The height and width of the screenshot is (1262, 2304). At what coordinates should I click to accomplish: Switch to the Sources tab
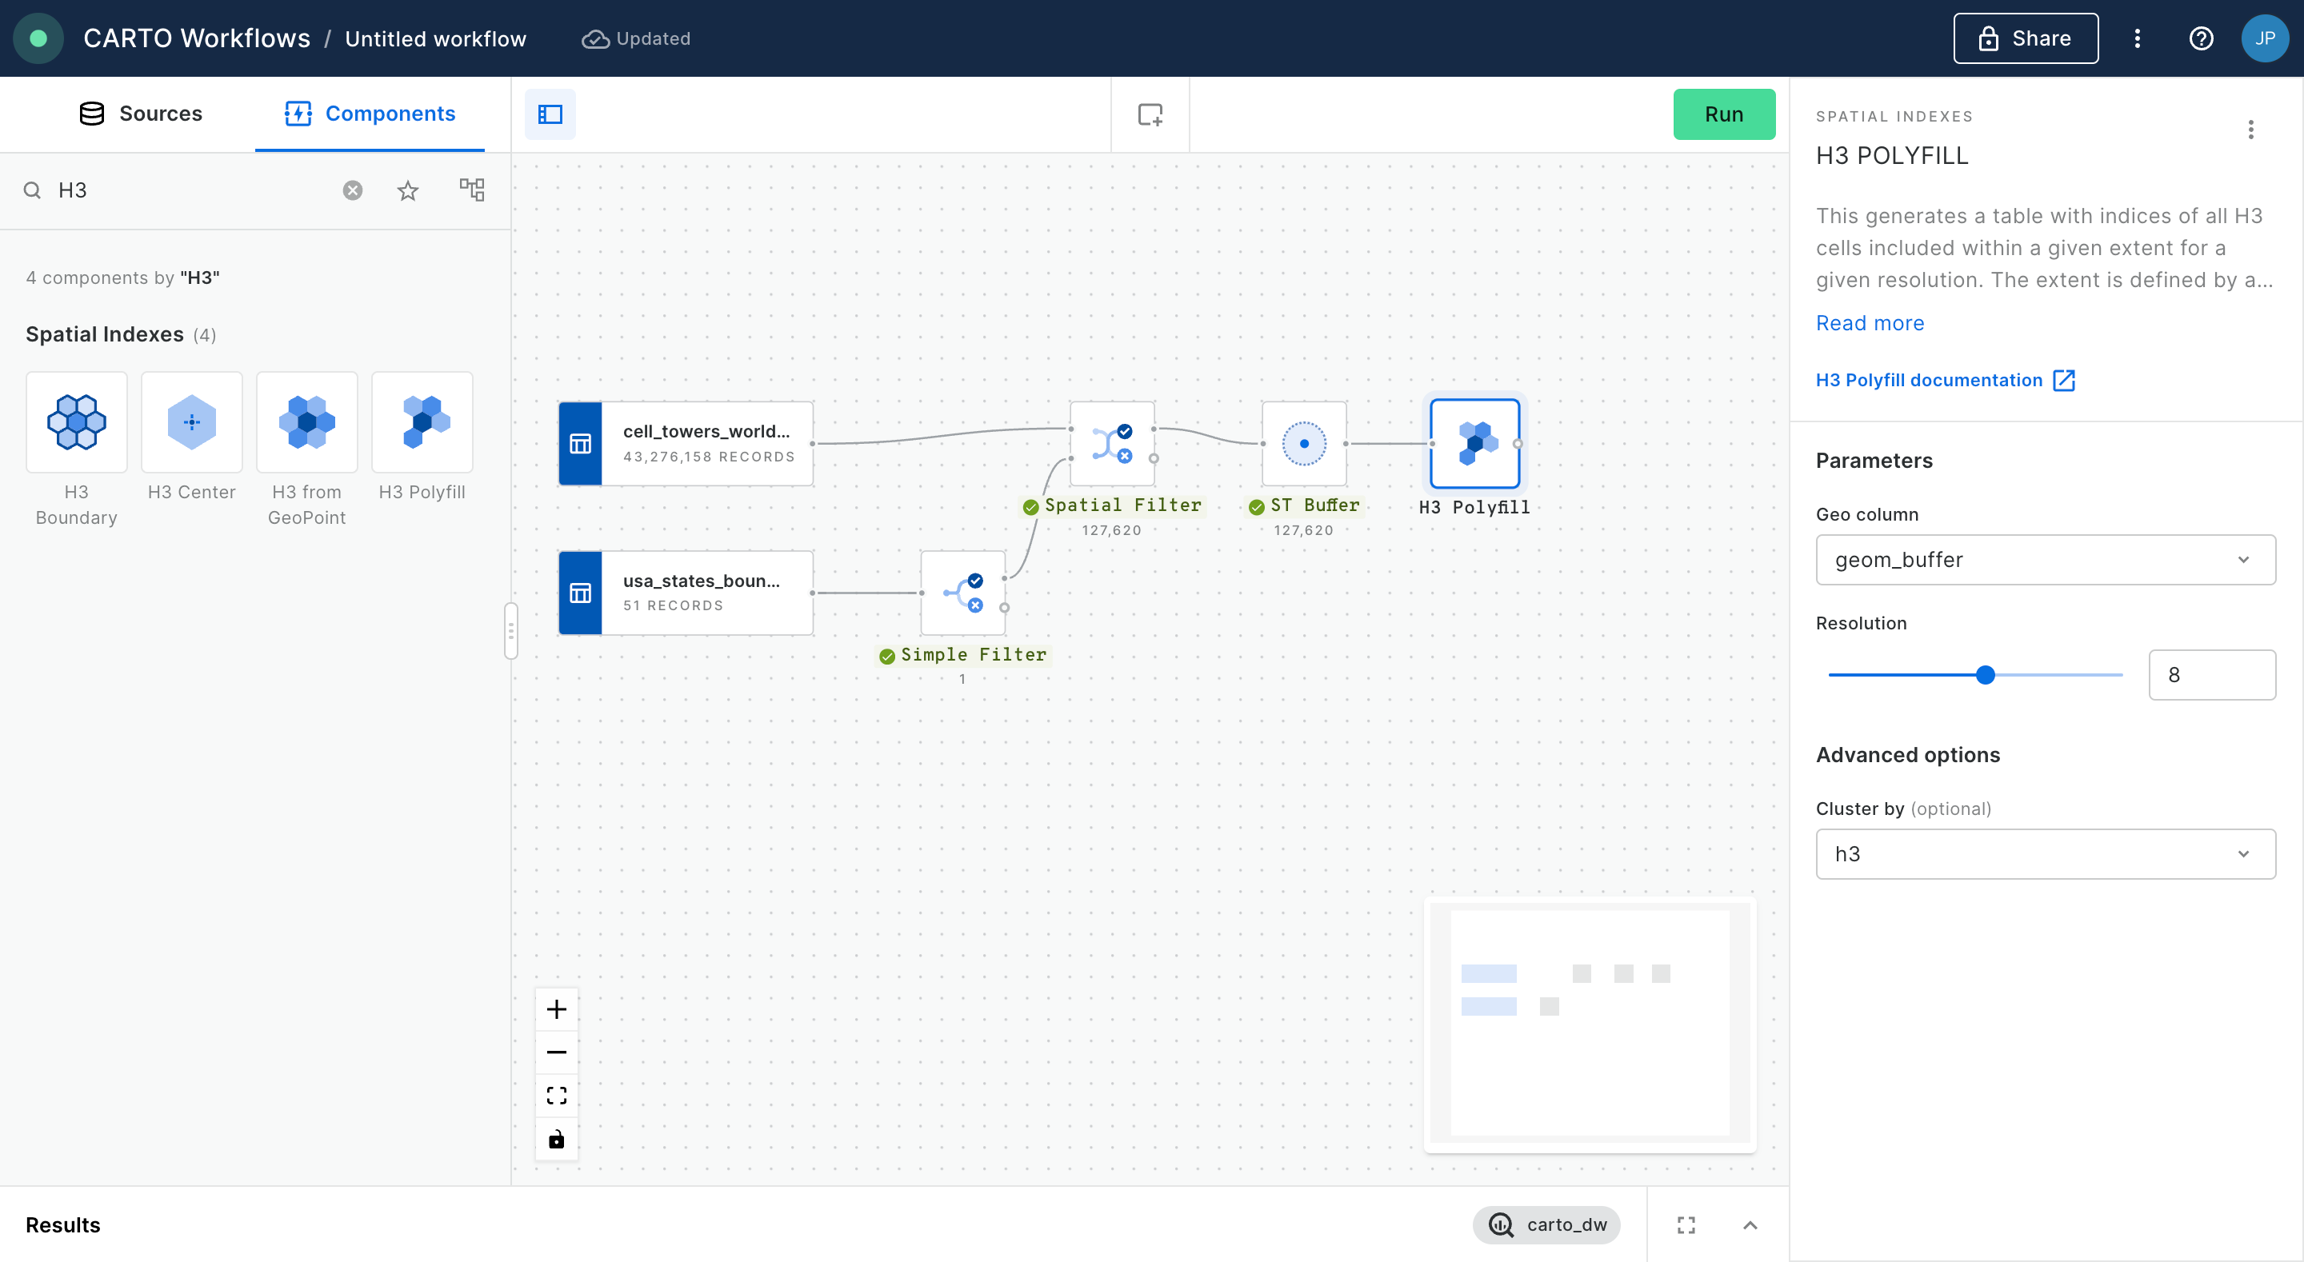tap(141, 114)
